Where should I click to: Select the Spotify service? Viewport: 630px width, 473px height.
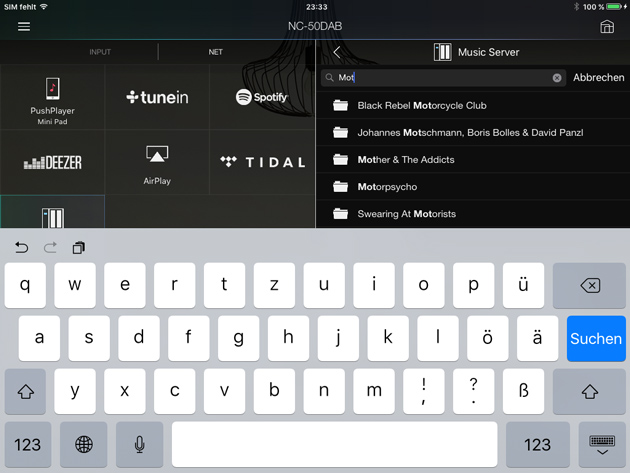click(262, 97)
